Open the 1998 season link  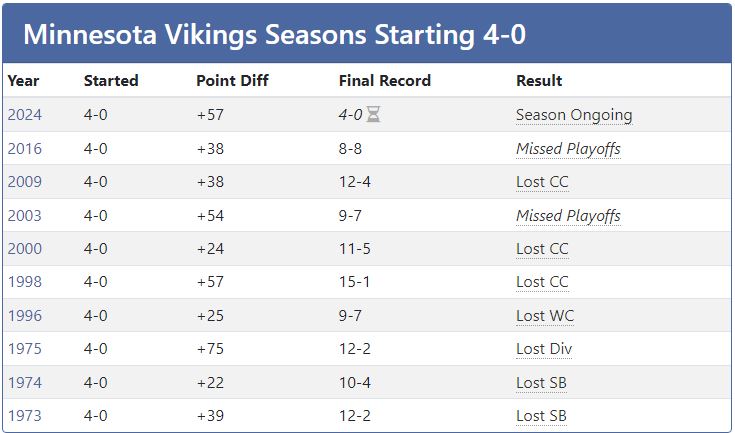[25, 282]
